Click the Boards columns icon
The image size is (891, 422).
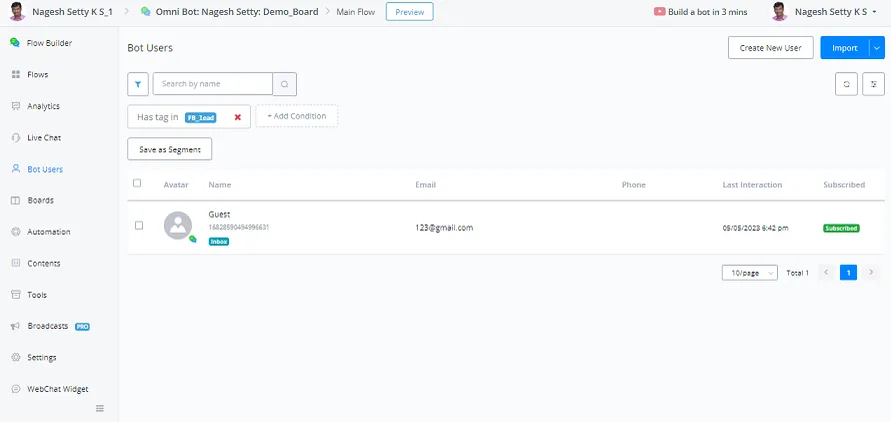(16, 200)
